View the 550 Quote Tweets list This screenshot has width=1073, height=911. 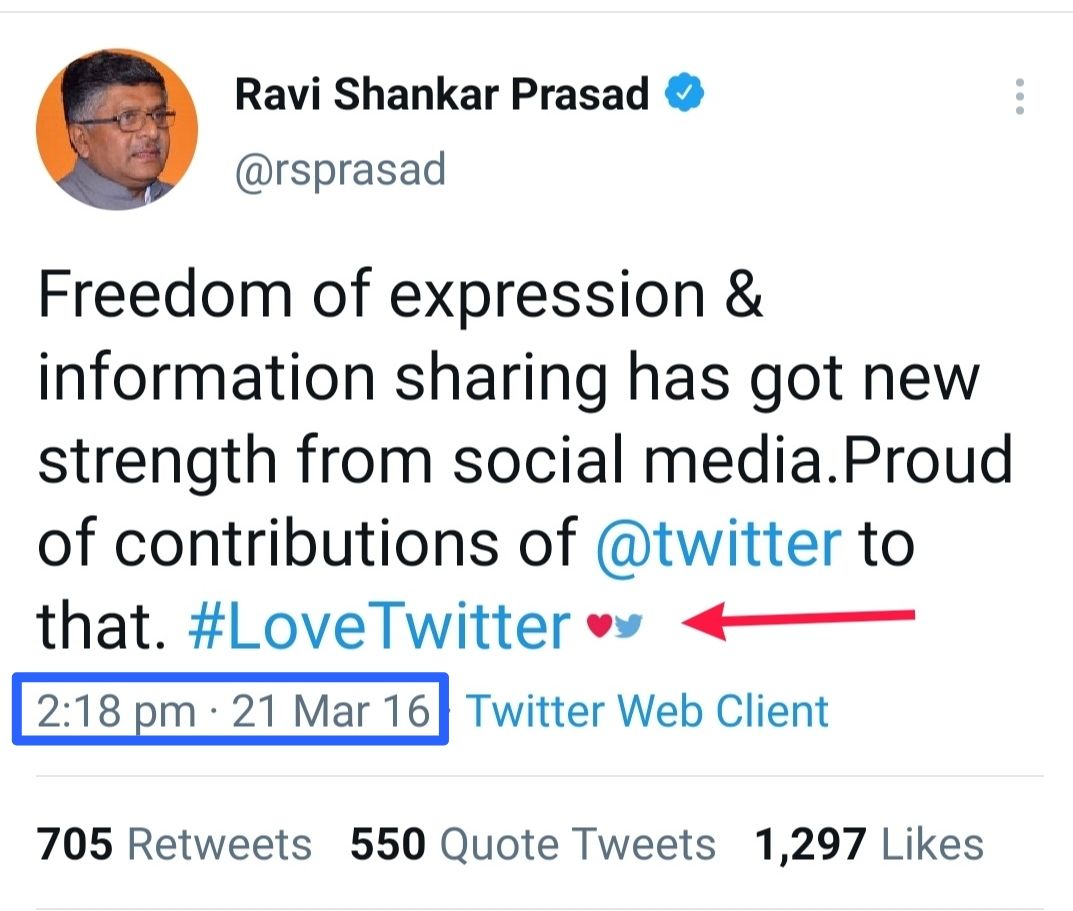532,843
